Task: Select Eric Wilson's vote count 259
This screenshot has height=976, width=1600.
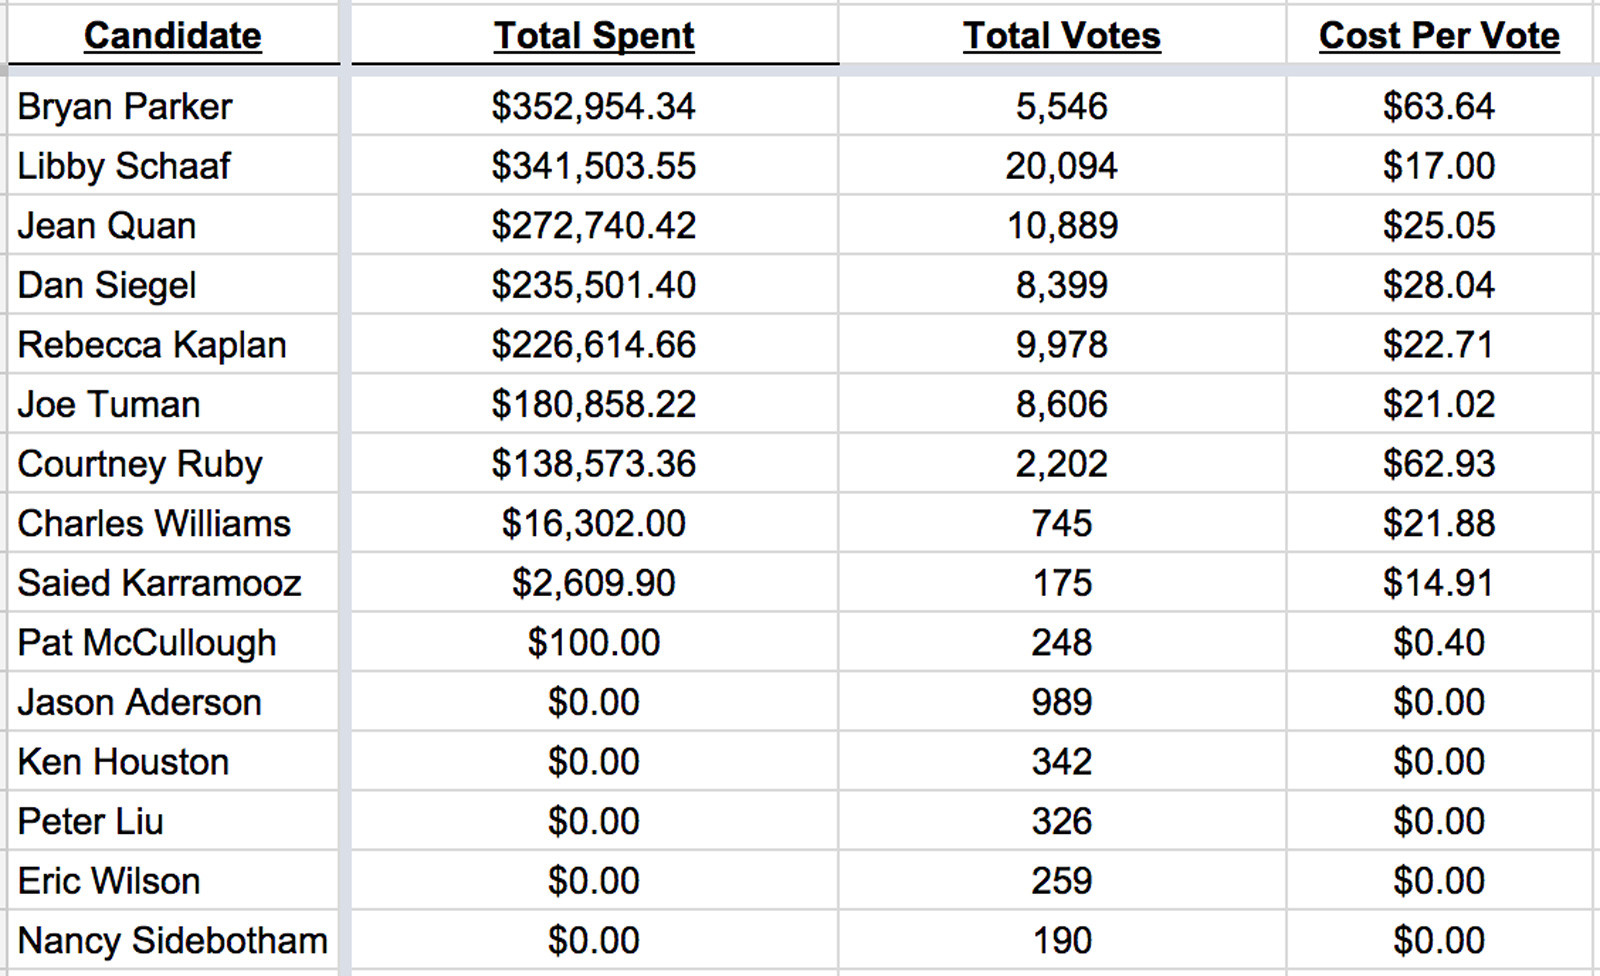Action: pyautogui.click(x=1062, y=881)
